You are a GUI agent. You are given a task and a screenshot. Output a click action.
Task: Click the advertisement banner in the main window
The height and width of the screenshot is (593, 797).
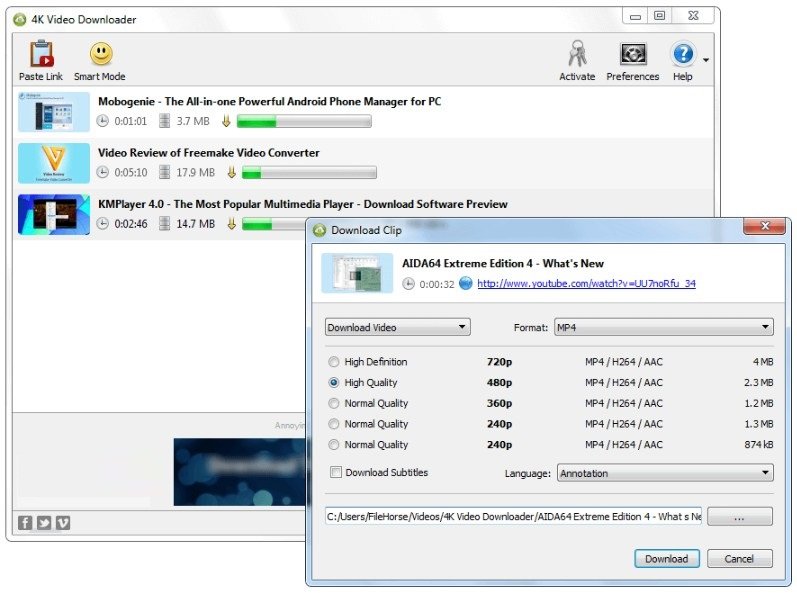pos(239,472)
